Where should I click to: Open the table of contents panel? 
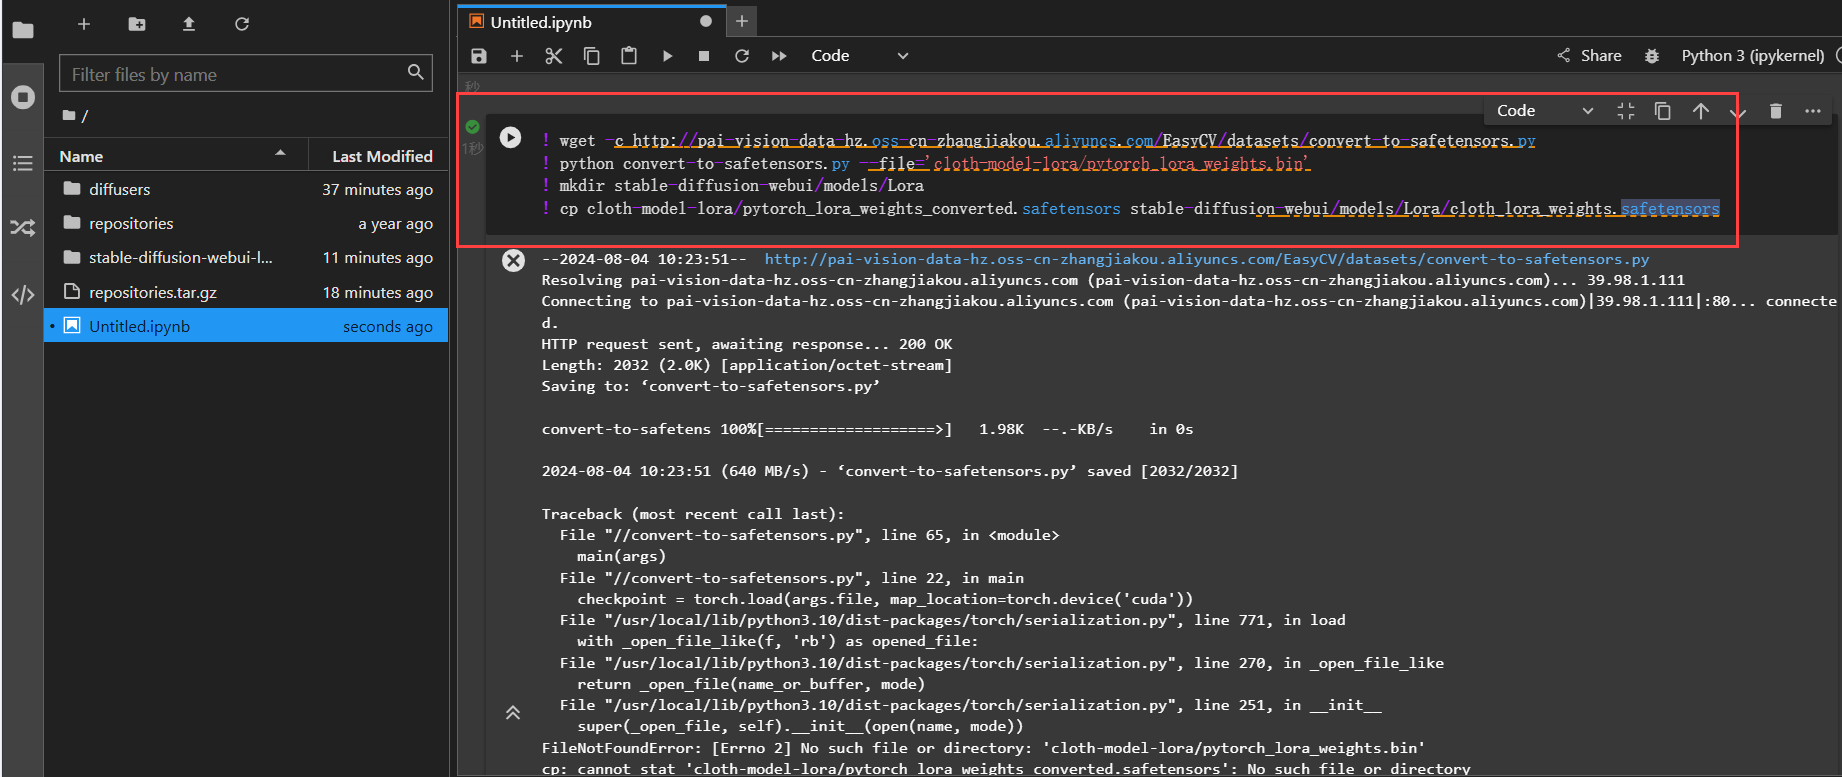[22, 163]
